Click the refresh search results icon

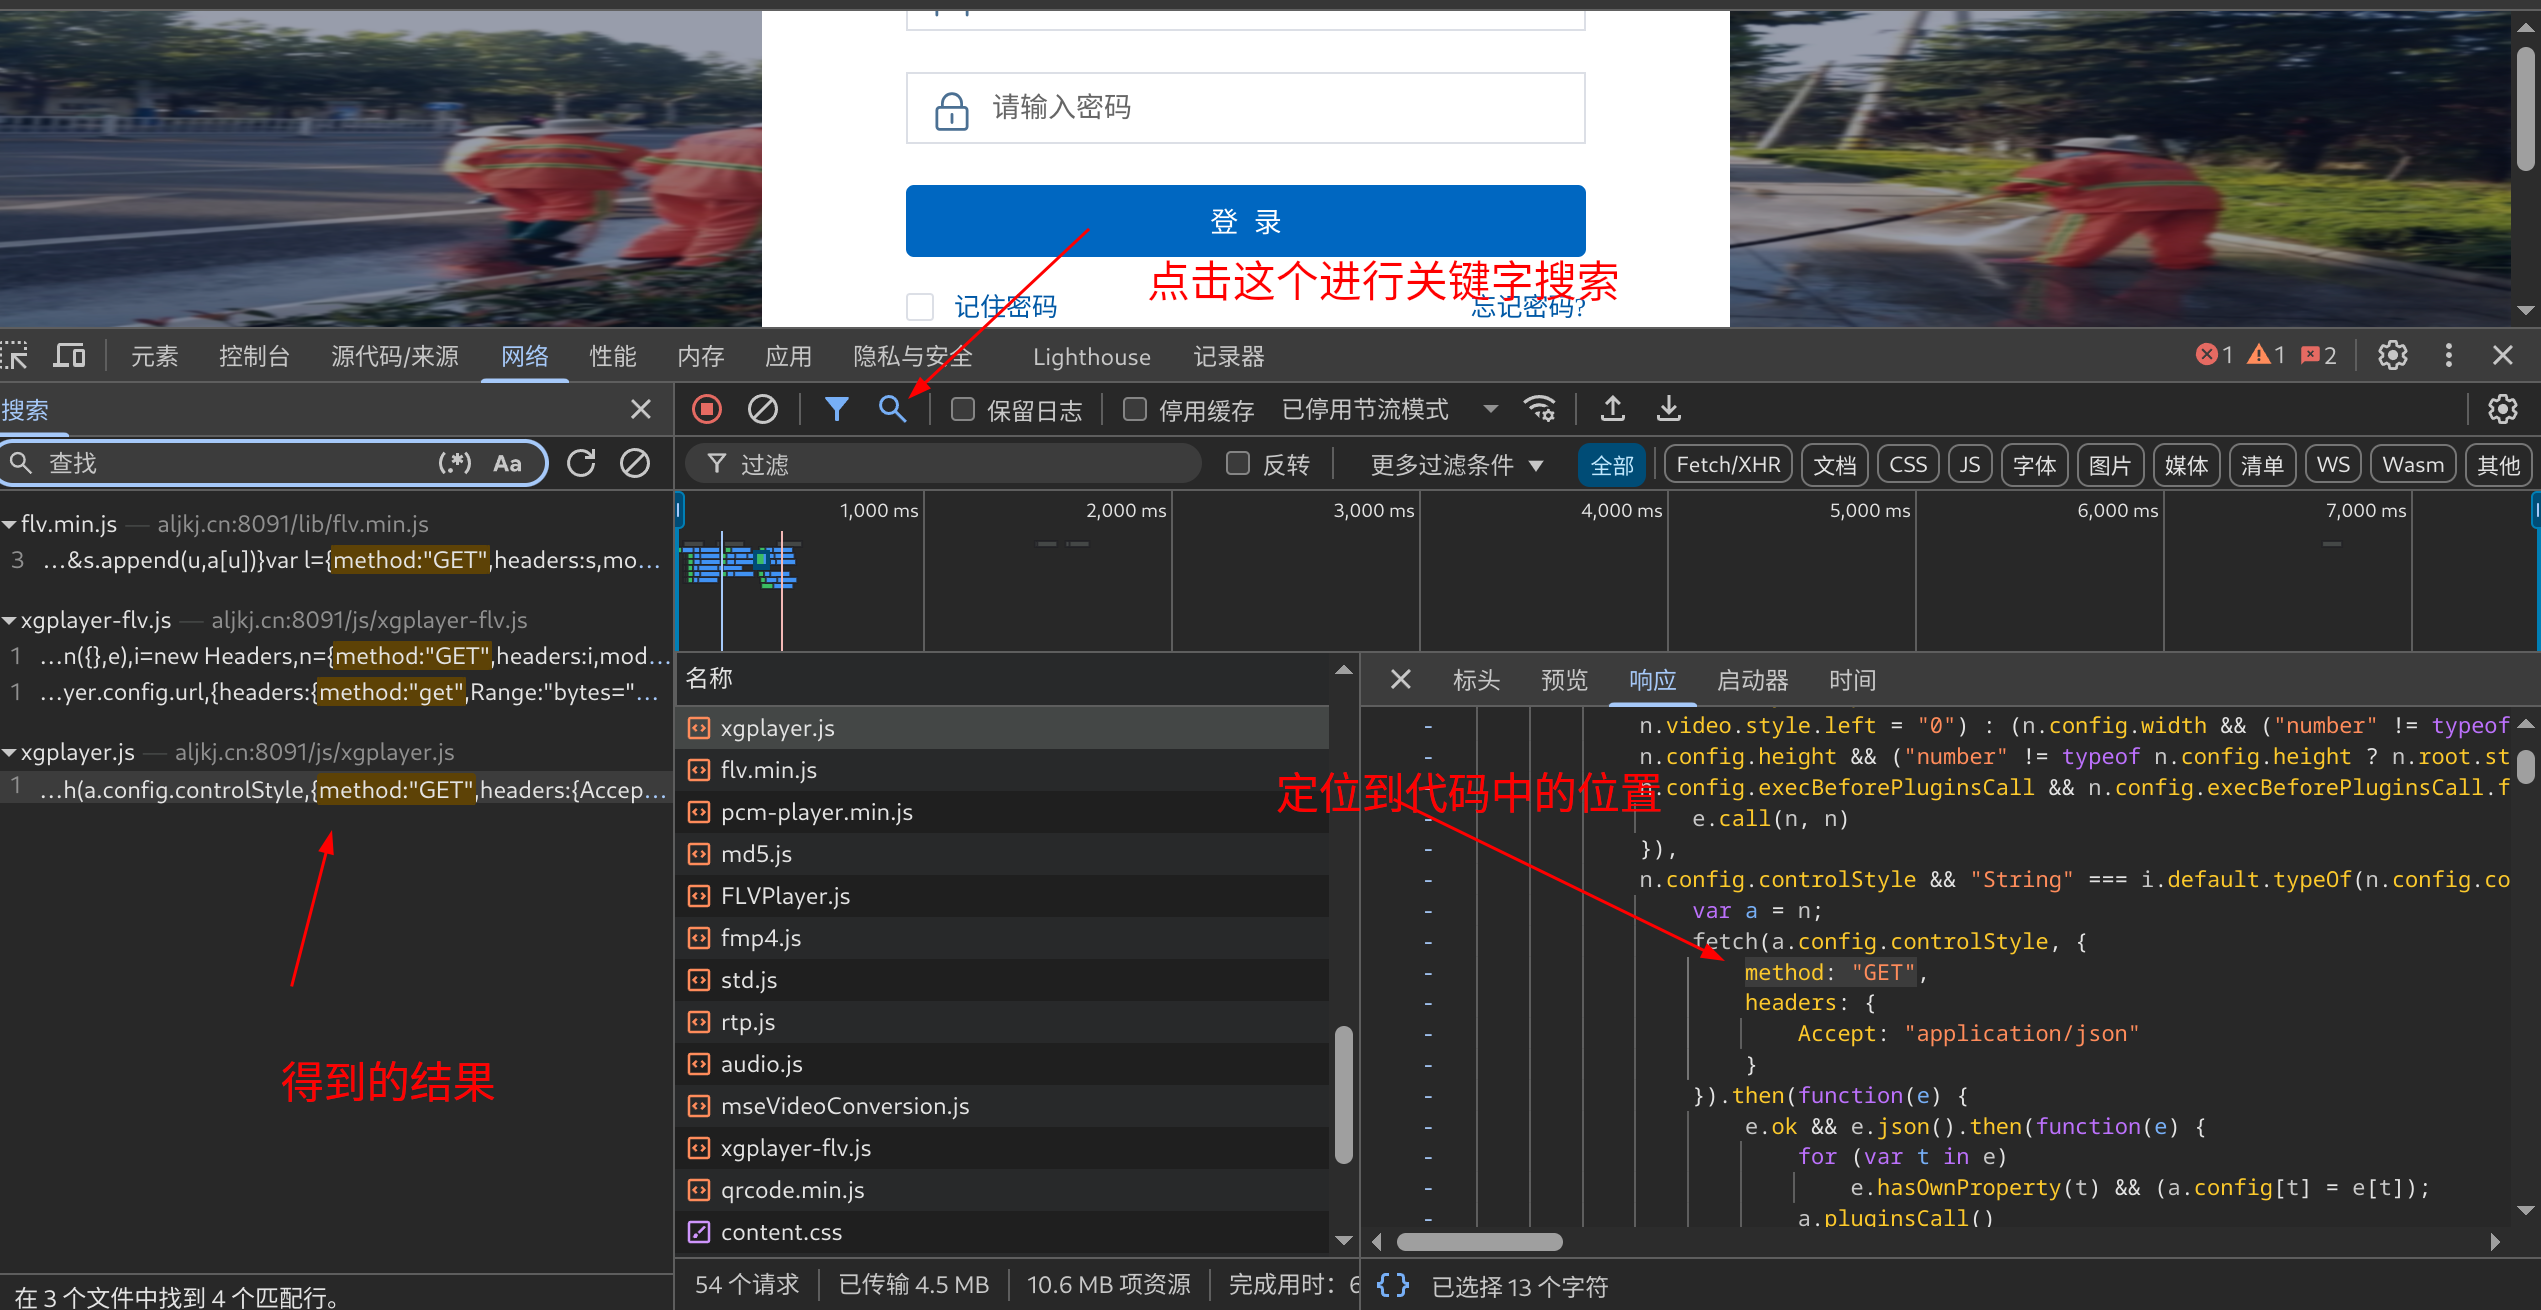581,463
